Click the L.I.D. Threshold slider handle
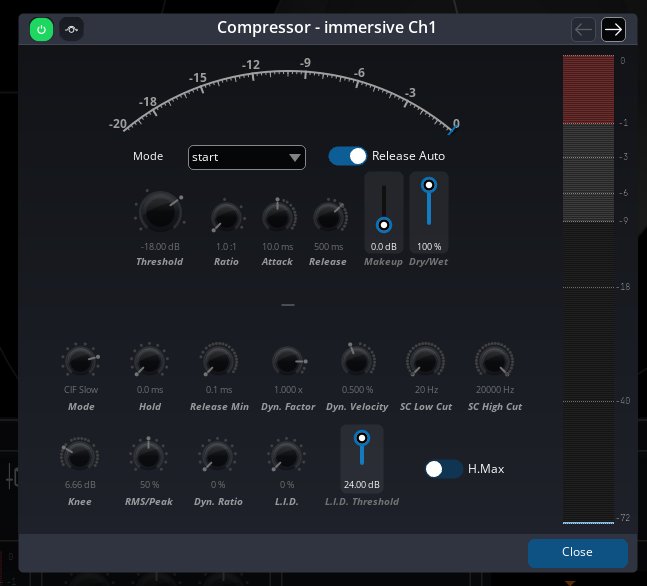 coord(362,438)
